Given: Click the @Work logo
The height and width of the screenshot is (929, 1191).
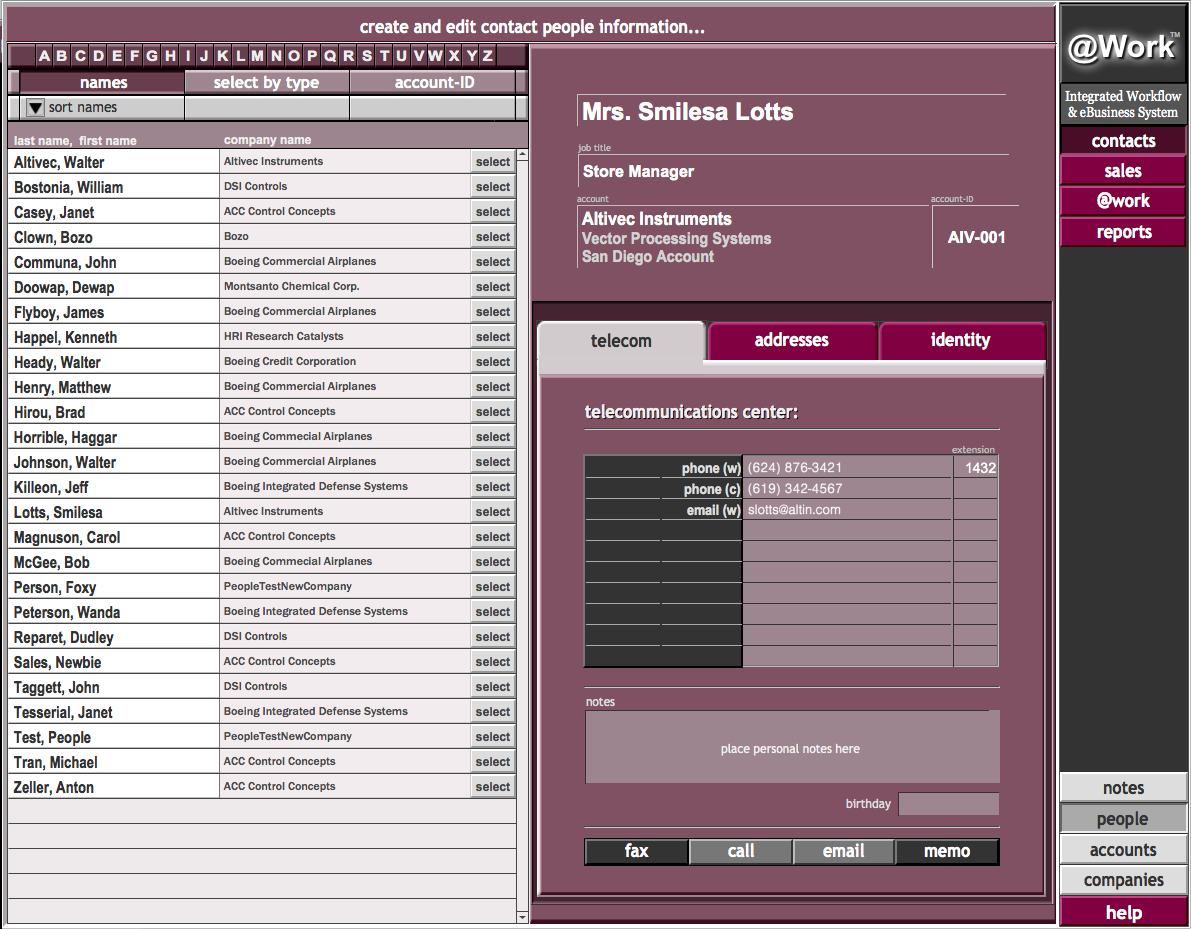Looking at the screenshot, I should click(1122, 47).
